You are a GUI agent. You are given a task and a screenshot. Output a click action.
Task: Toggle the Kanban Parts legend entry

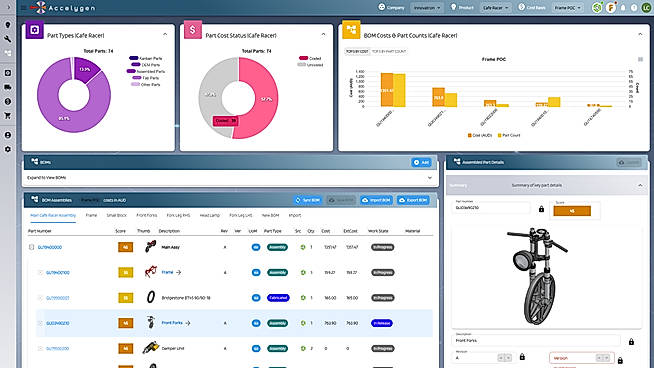pos(146,58)
